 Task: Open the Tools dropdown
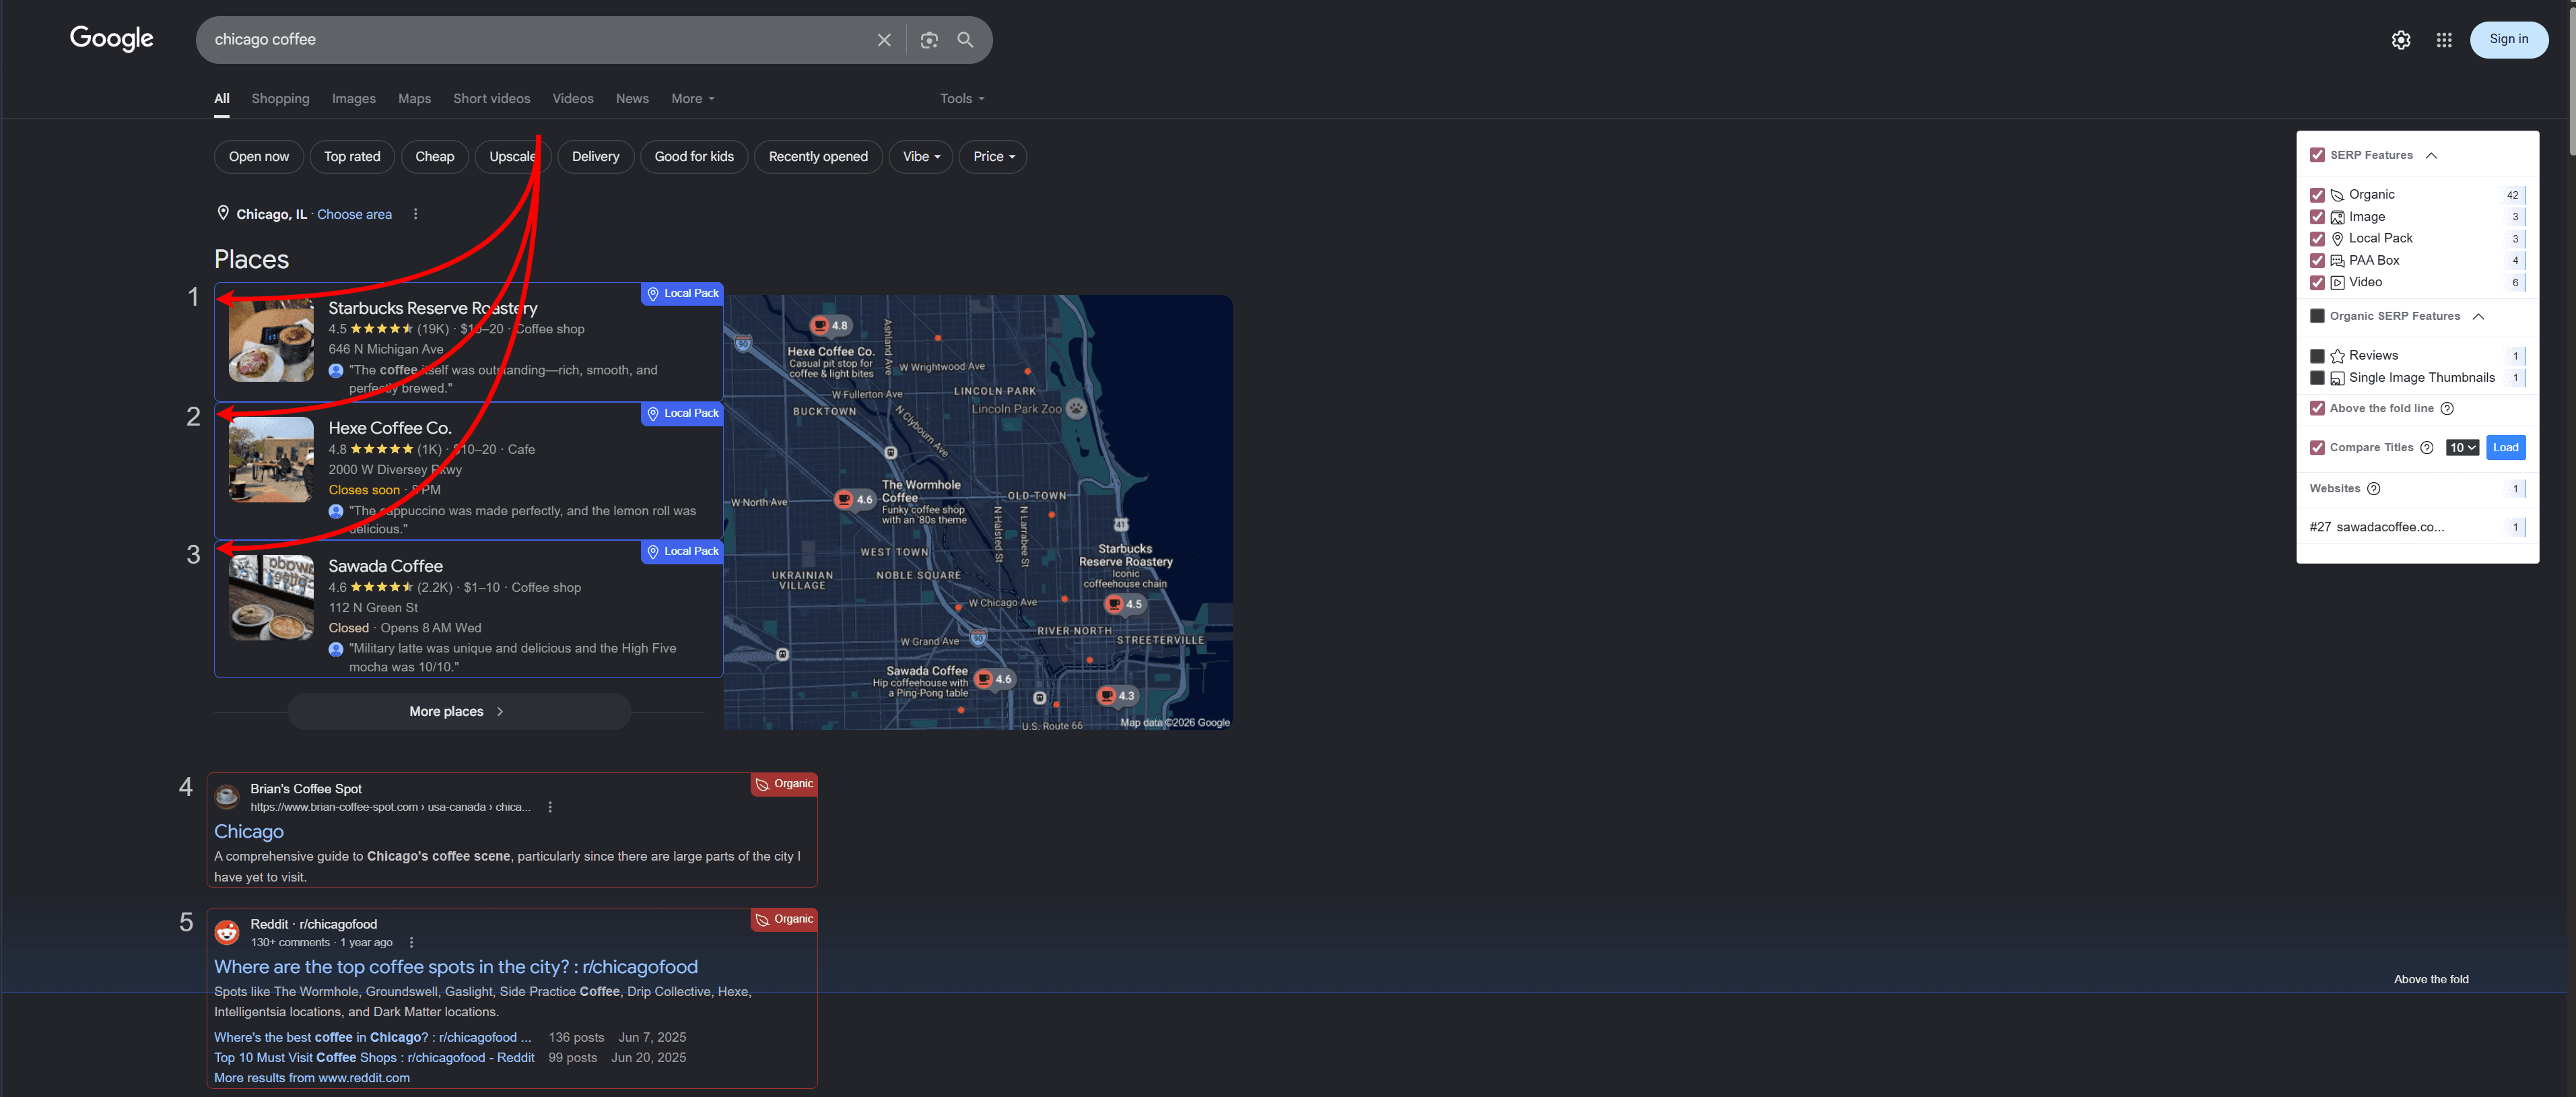[962, 99]
